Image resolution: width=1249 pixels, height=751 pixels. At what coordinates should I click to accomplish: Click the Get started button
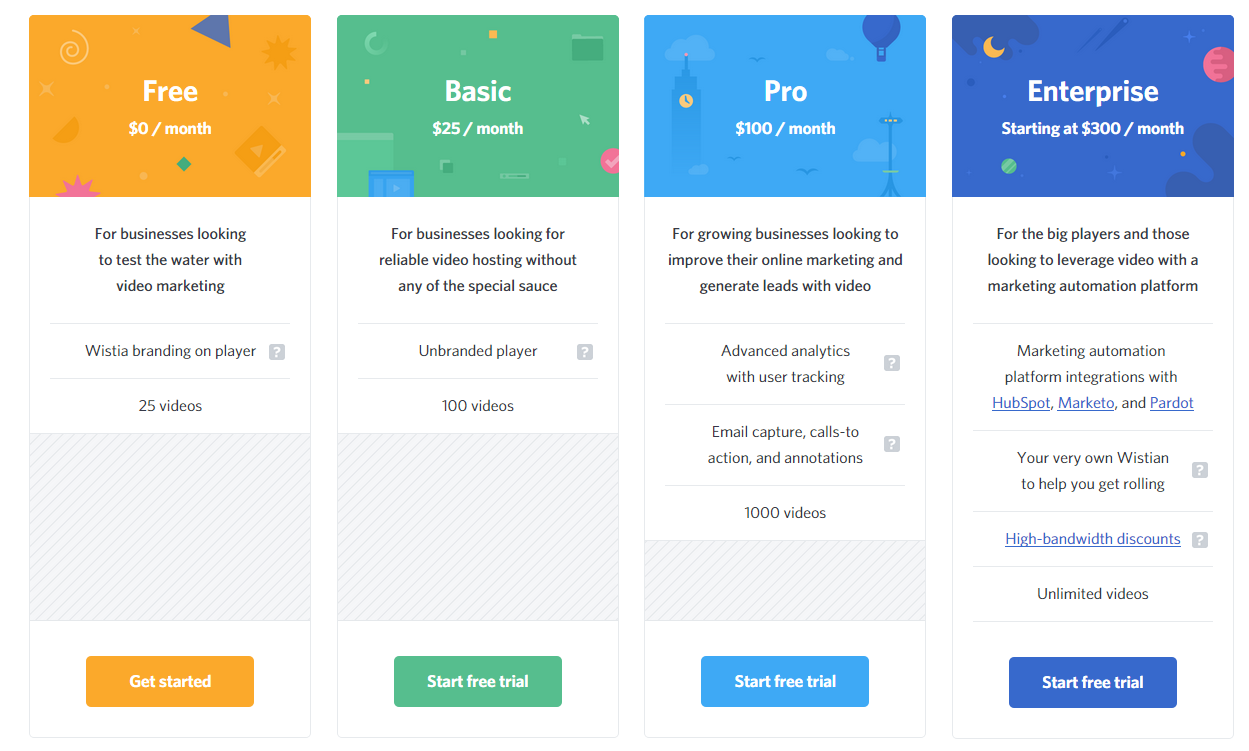tap(170, 681)
